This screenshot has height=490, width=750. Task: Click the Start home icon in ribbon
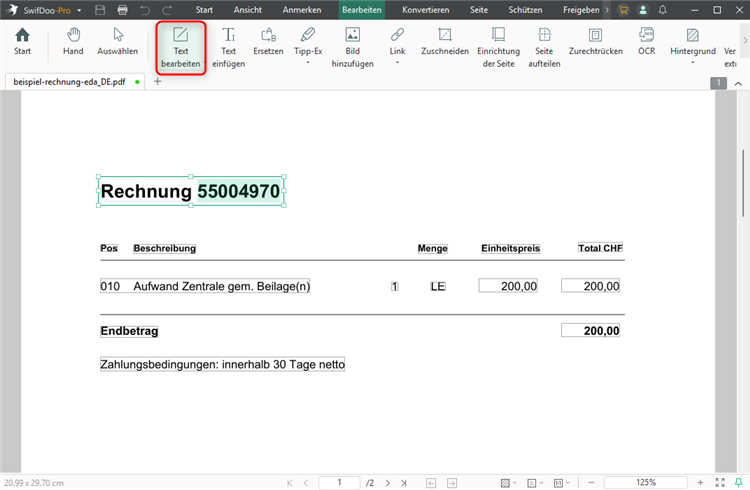tap(22, 41)
